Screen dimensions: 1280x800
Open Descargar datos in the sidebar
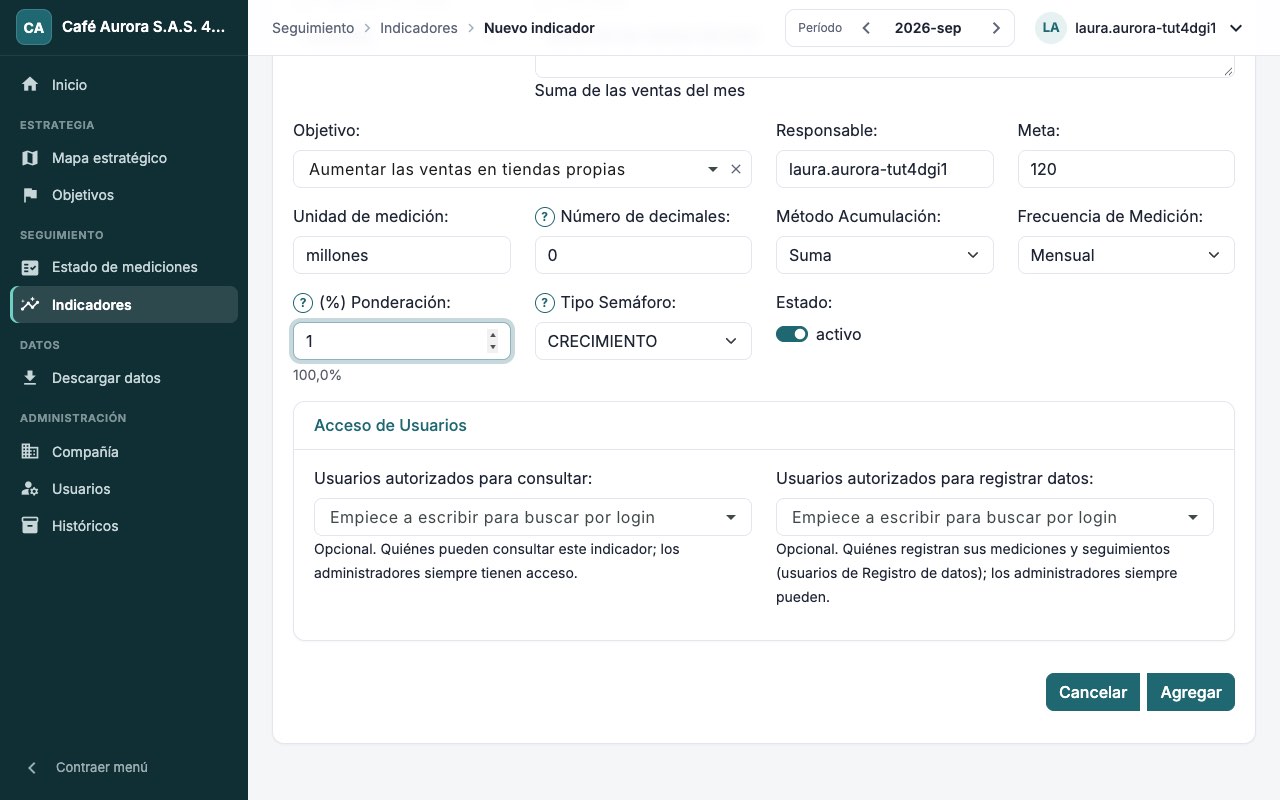coord(124,378)
